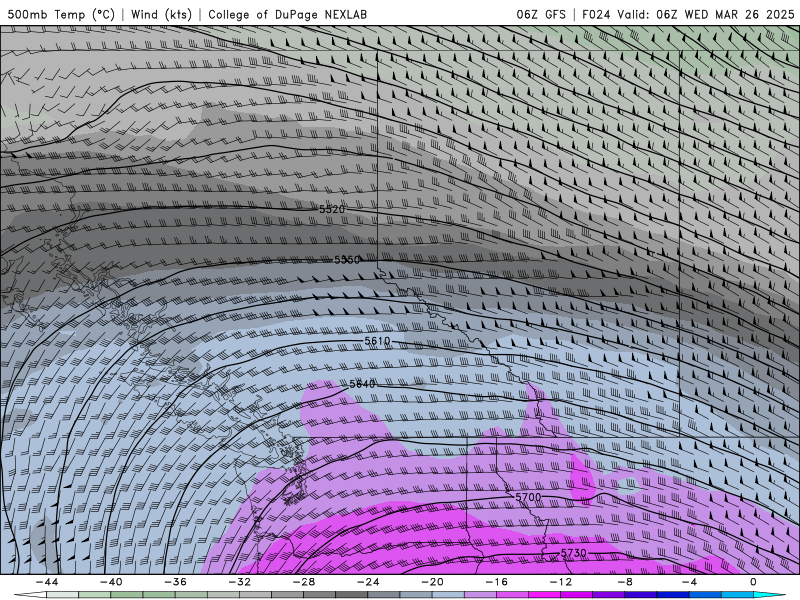The image size is (800, 600).
Task: Click the -40 colorbar tick label
Action: (111, 582)
